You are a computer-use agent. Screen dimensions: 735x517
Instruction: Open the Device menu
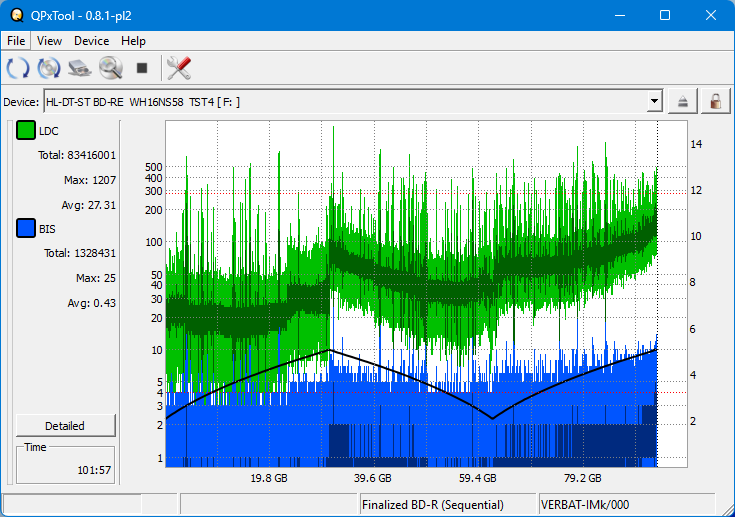click(x=91, y=41)
